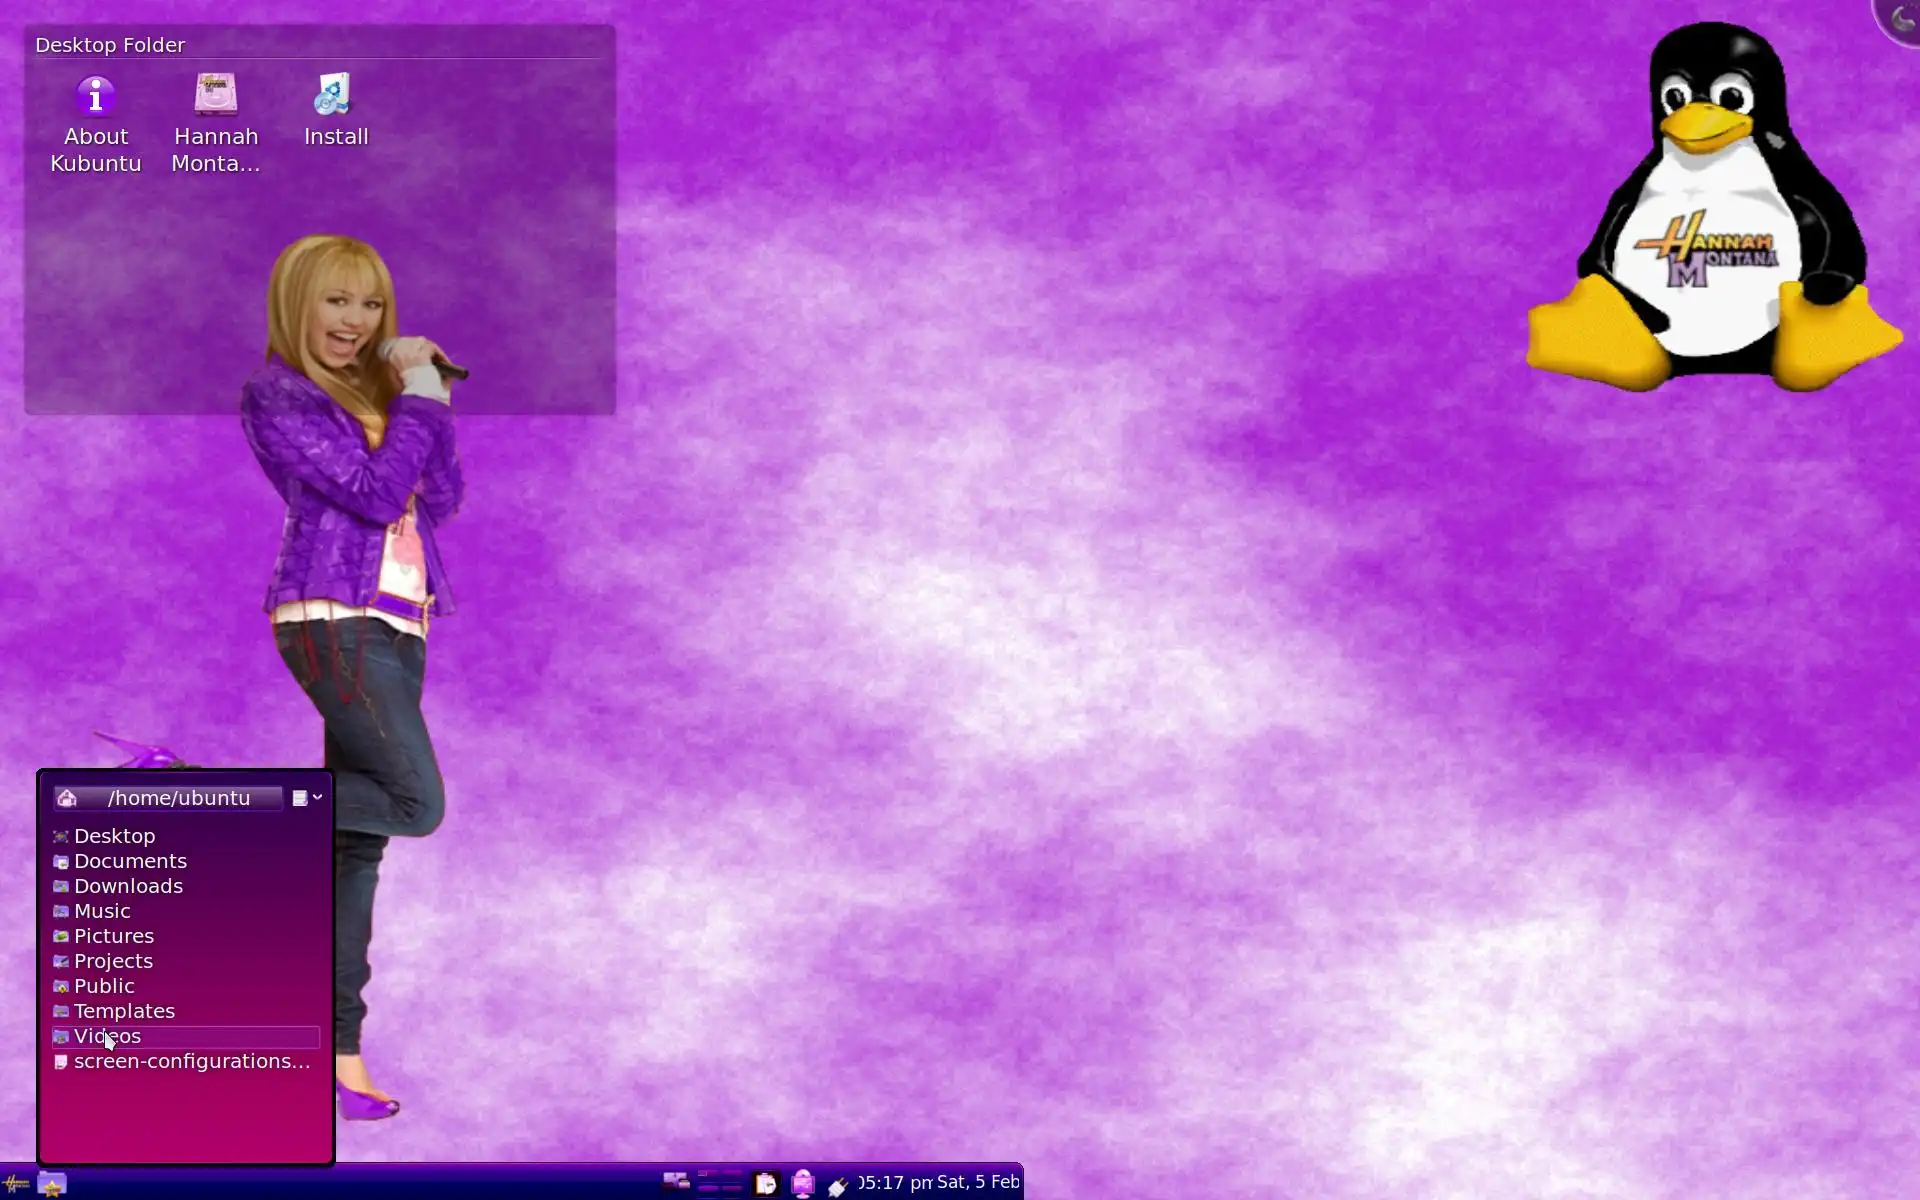
Task: Open the Downloads folder entry
Action: [128, 886]
